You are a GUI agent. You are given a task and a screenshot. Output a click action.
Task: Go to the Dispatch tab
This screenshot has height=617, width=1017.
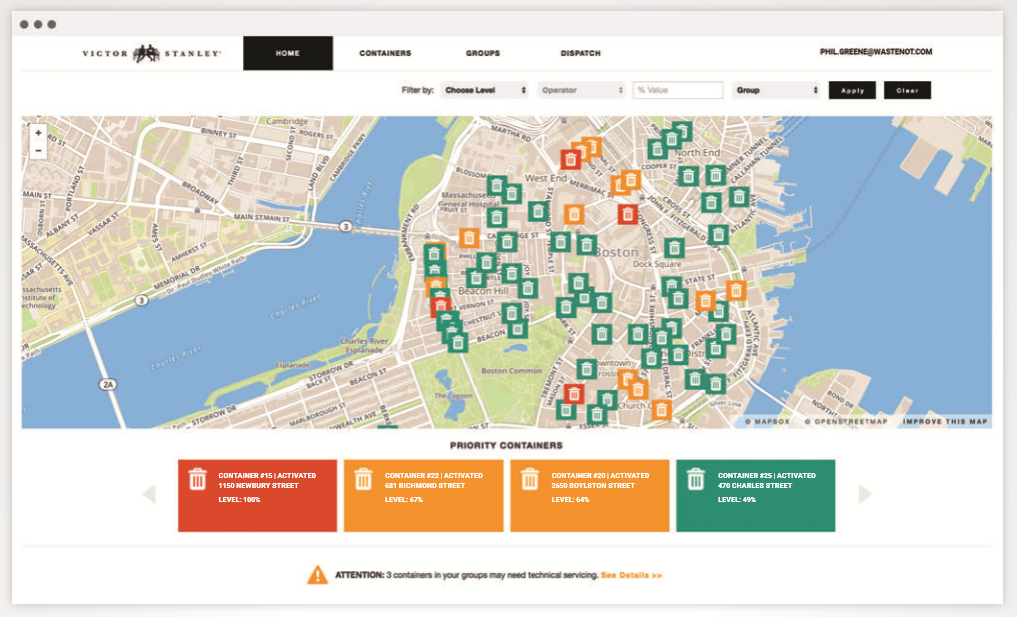coord(580,53)
